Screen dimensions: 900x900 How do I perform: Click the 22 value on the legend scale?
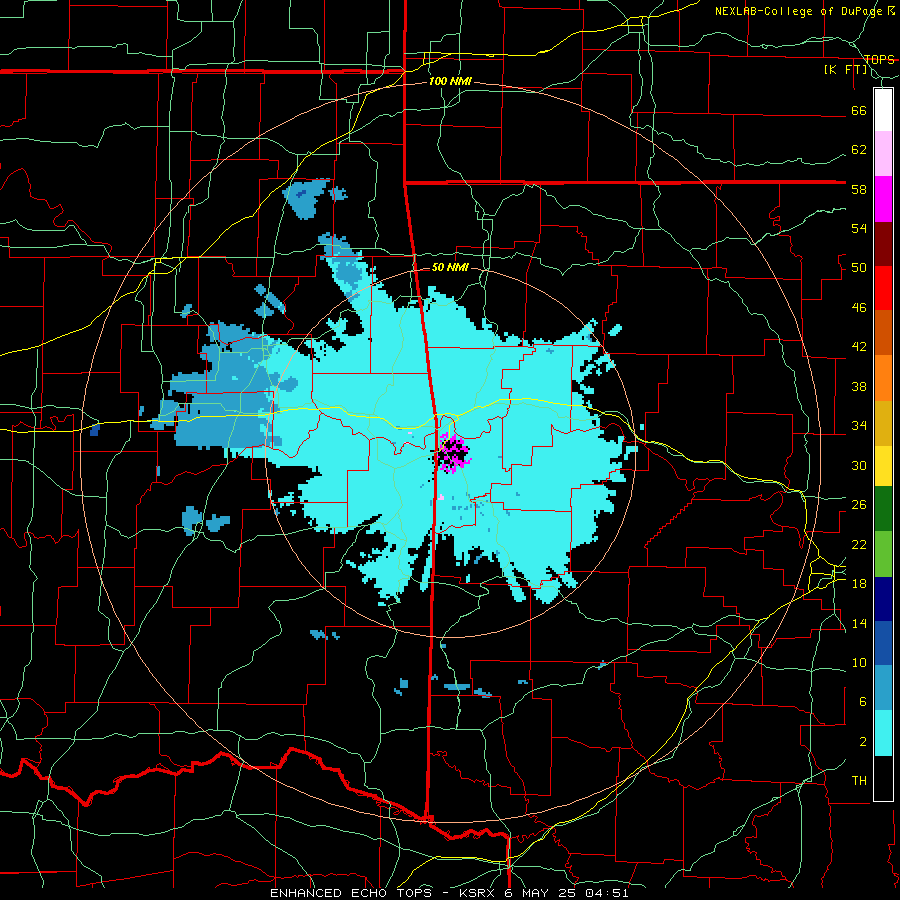(859, 544)
